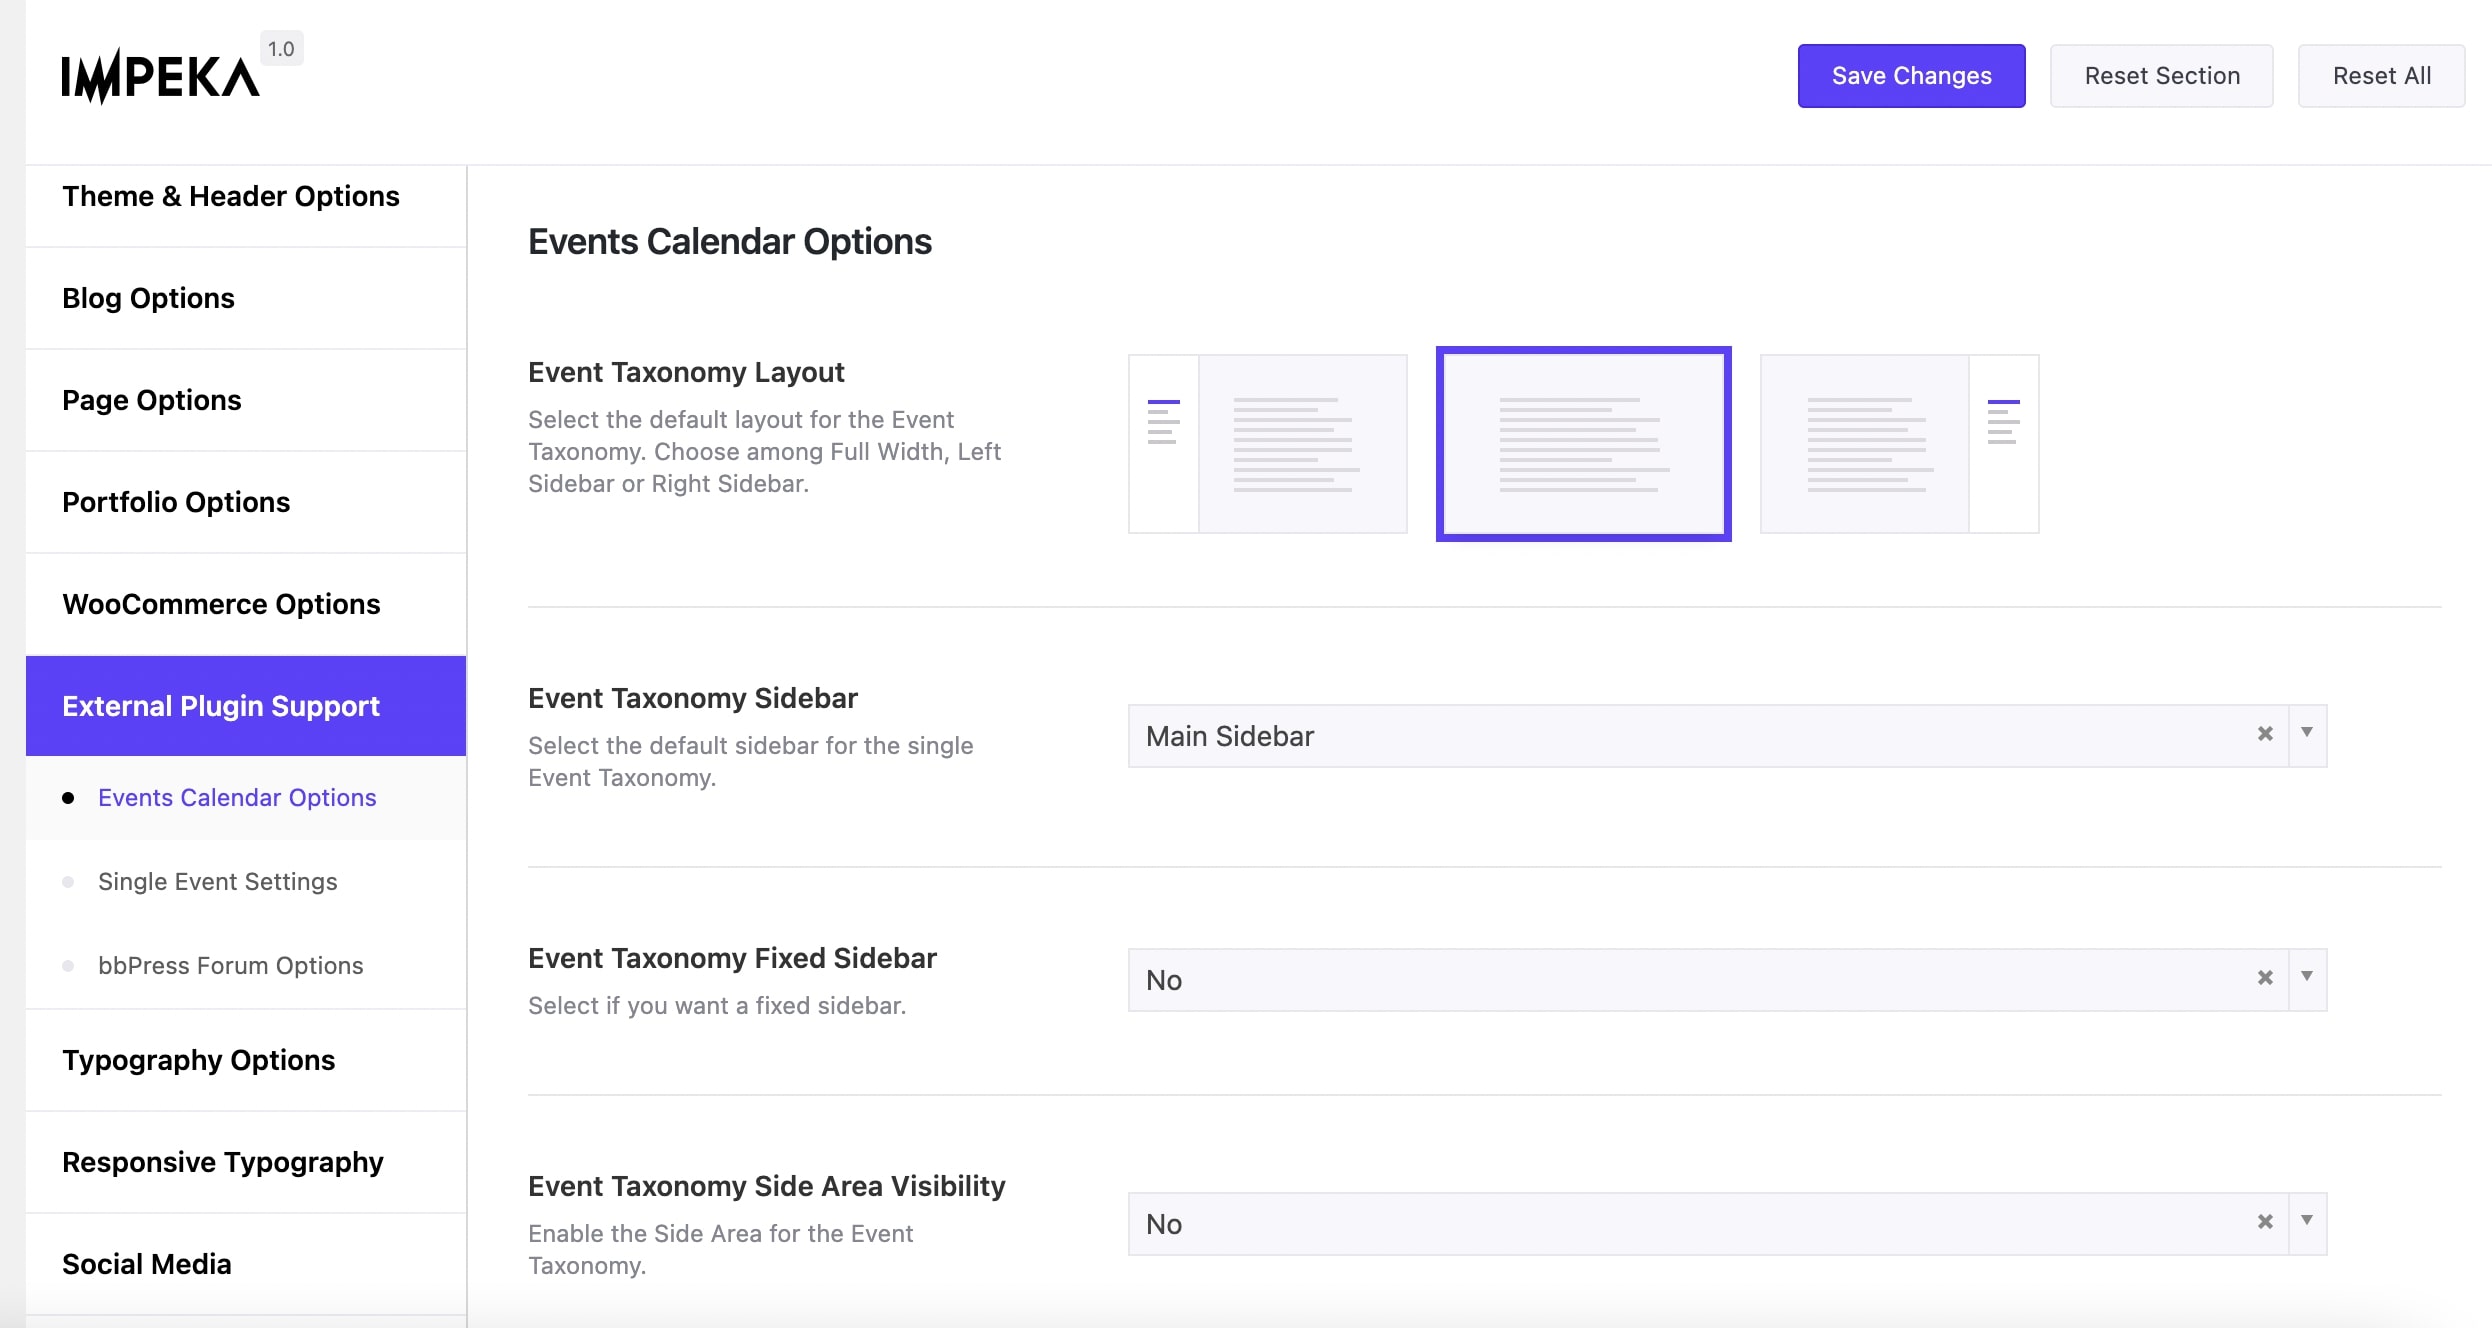Expand the Event Taxonomy Fixed Sidebar dropdown
This screenshot has height=1328, width=2492.
[x=2307, y=979]
